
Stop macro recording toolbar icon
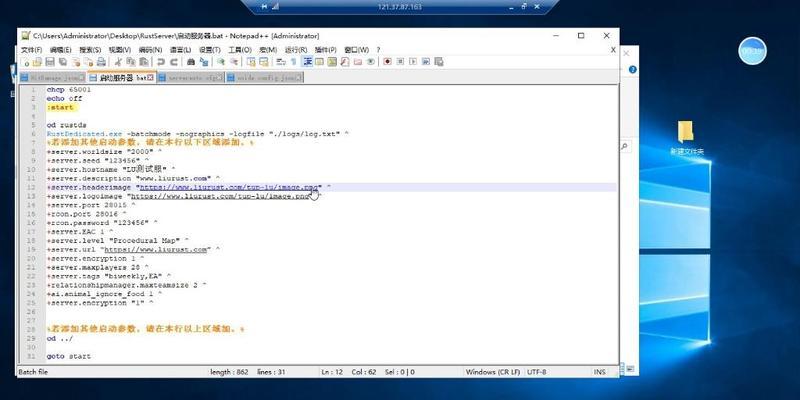(401, 62)
